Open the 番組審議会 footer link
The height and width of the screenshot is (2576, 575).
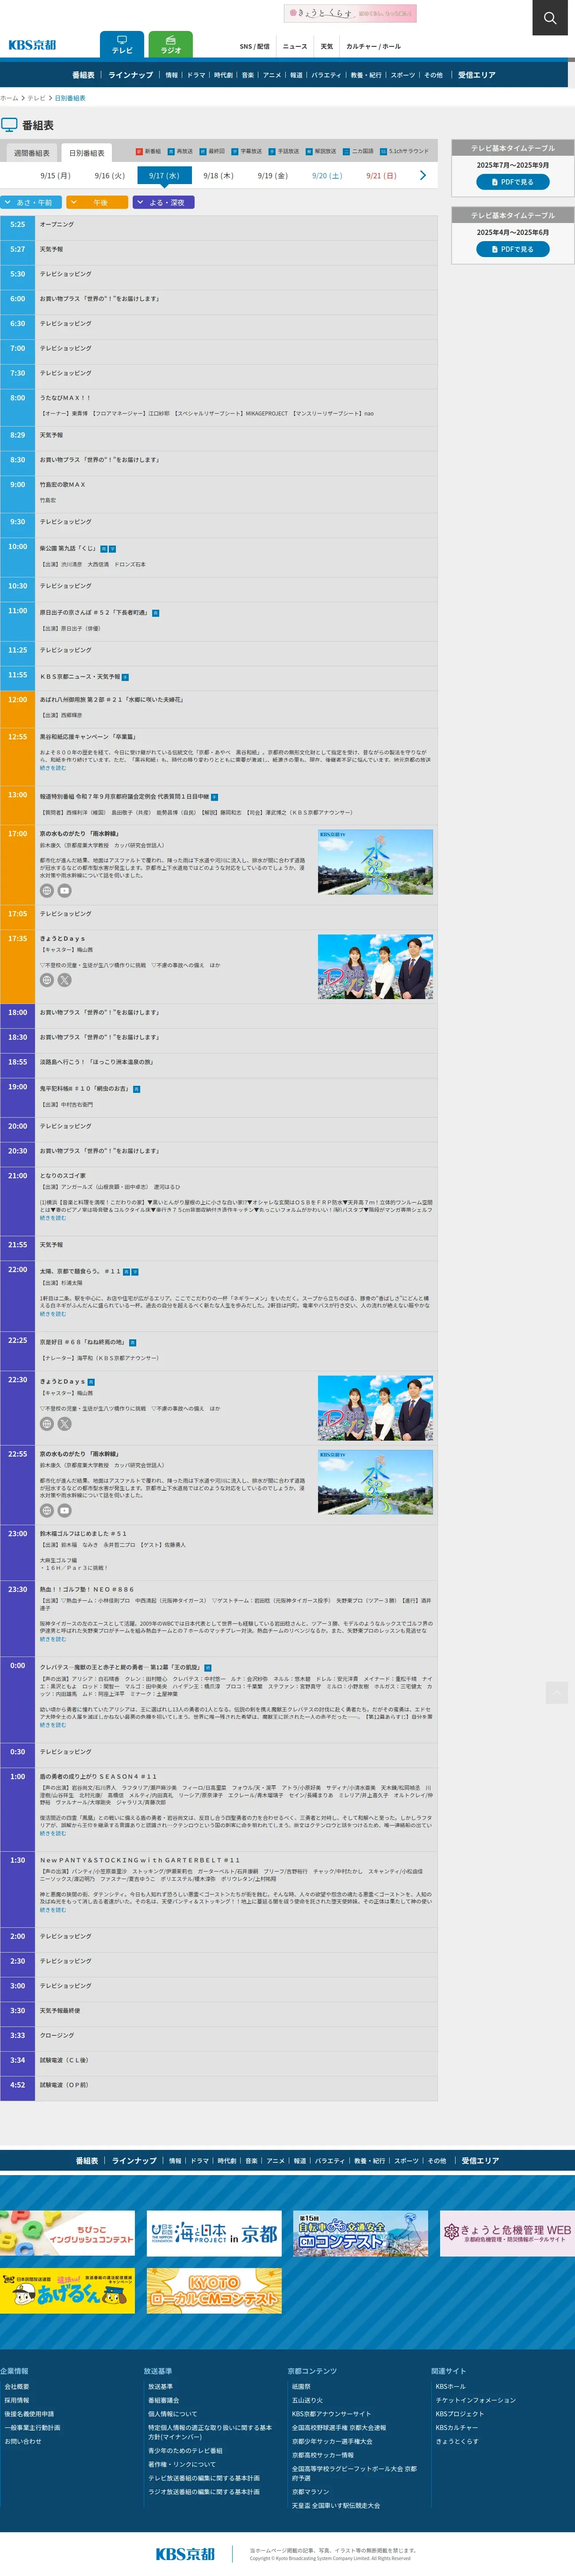coord(164,2400)
